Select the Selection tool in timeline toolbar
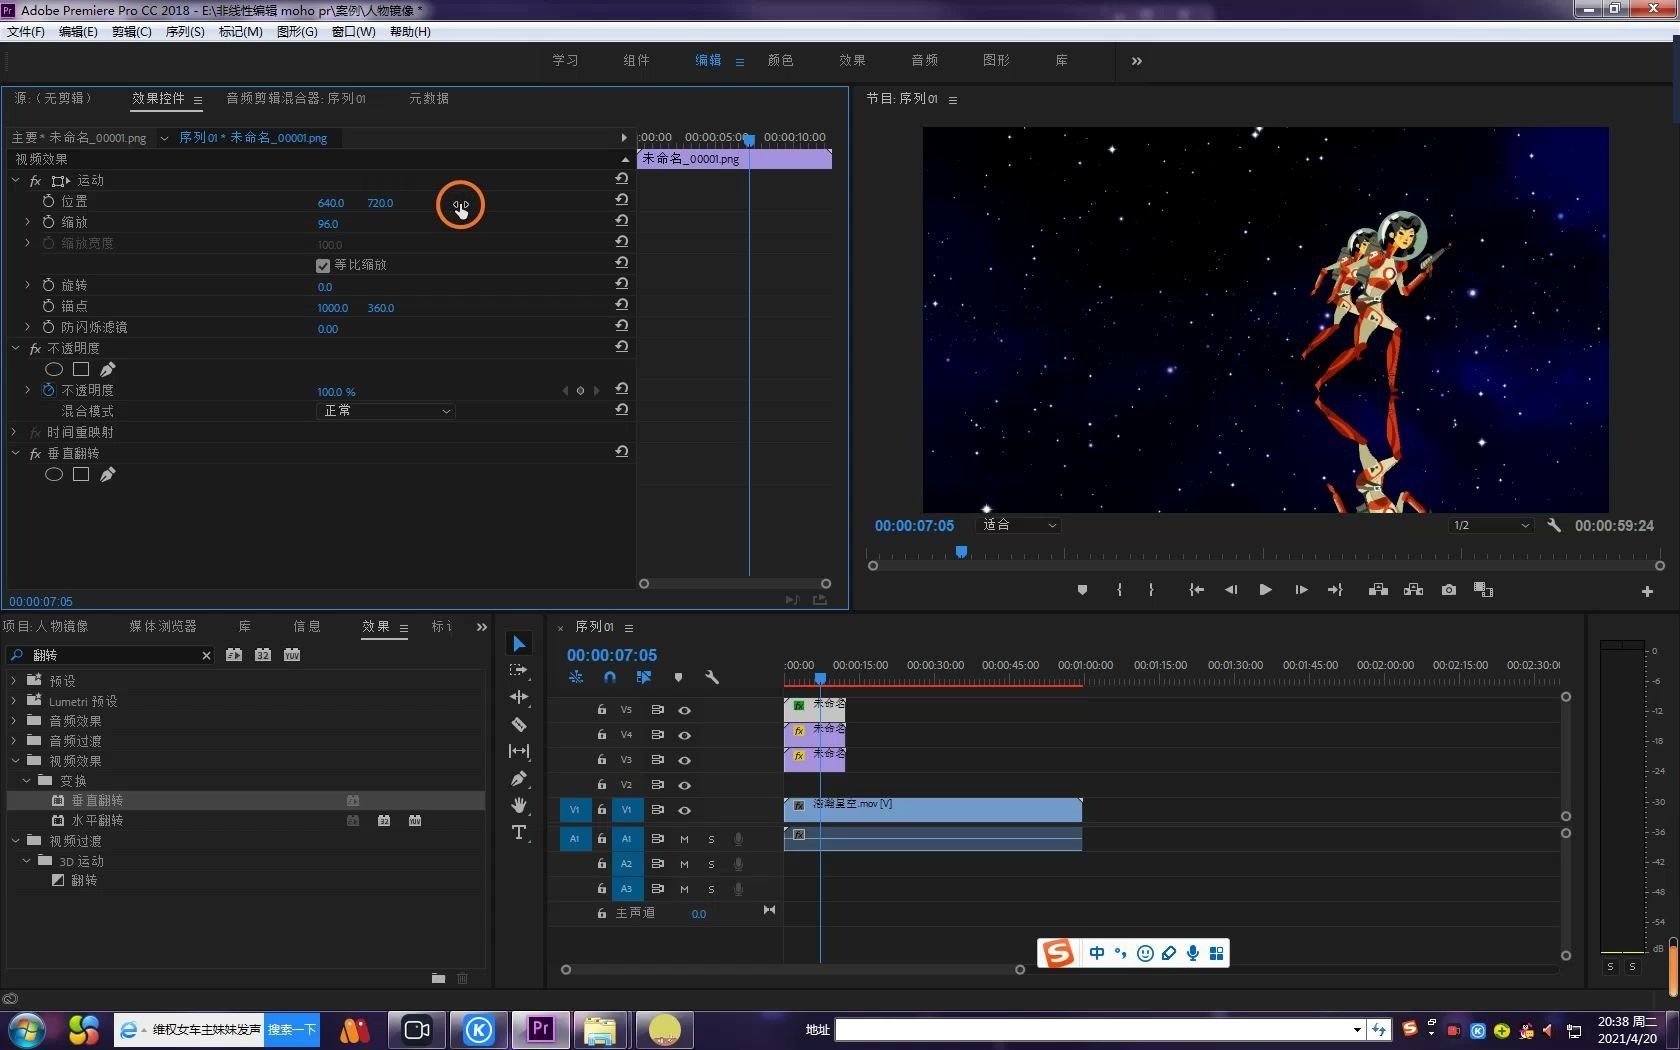The height and width of the screenshot is (1050, 1680). pos(519,644)
